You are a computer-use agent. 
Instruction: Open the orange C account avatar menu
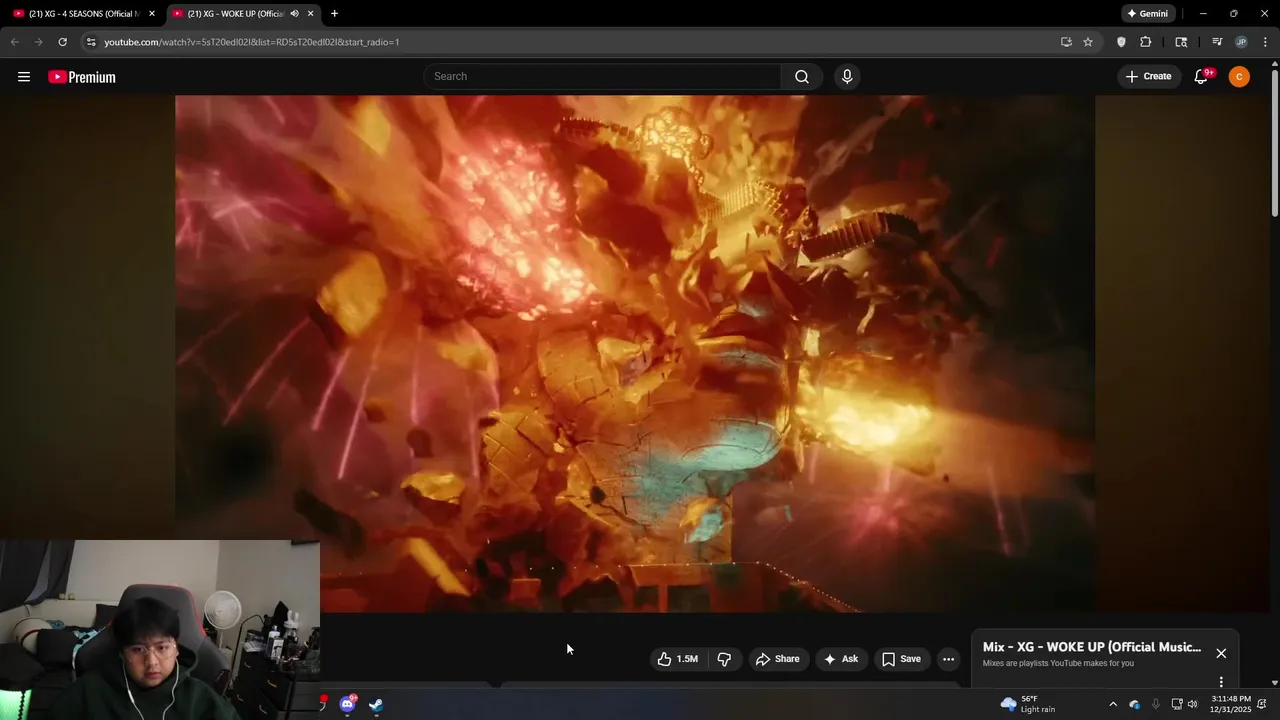coord(1239,77)
